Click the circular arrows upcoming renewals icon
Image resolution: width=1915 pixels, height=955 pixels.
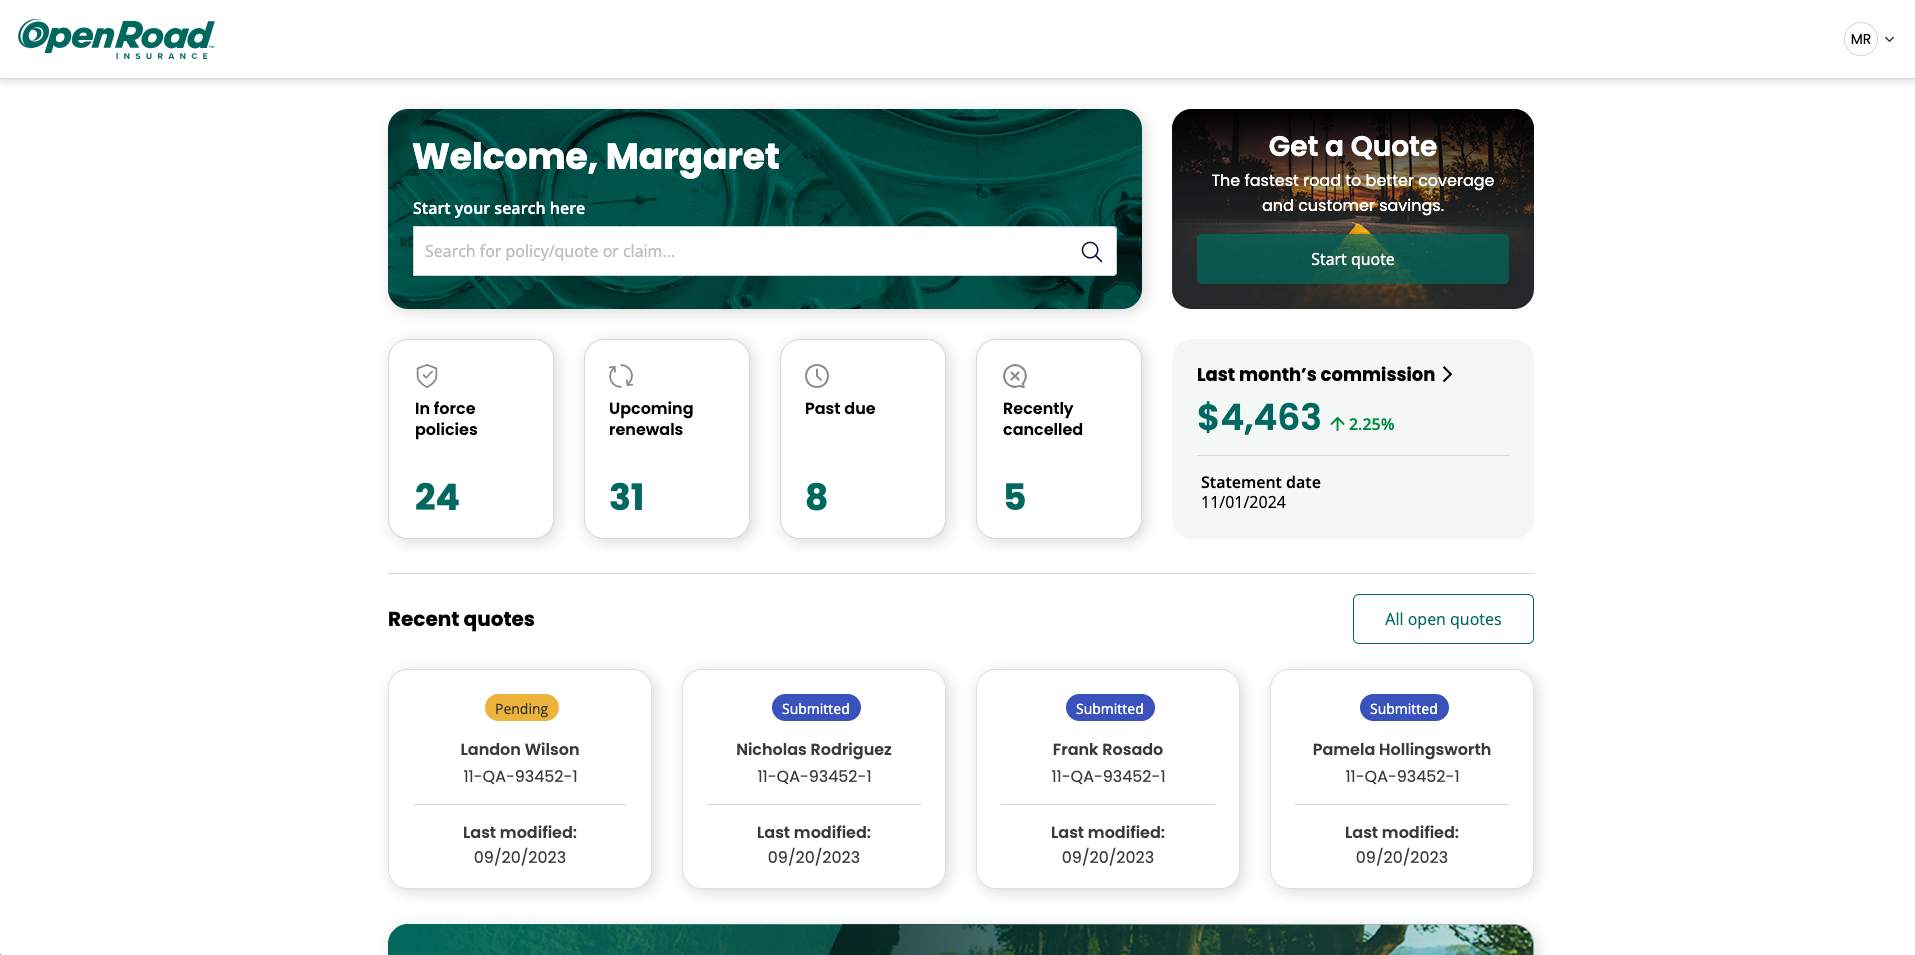point(621,376)
